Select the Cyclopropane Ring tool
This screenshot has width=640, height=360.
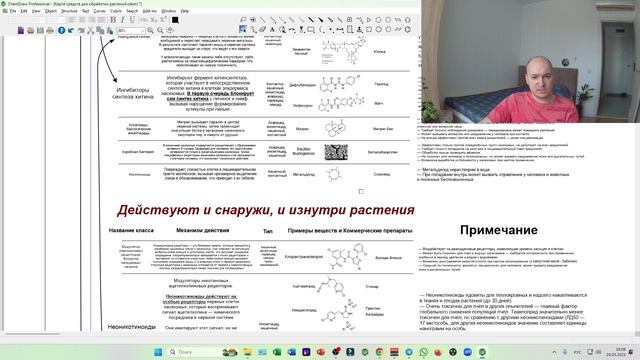[369, 20]
